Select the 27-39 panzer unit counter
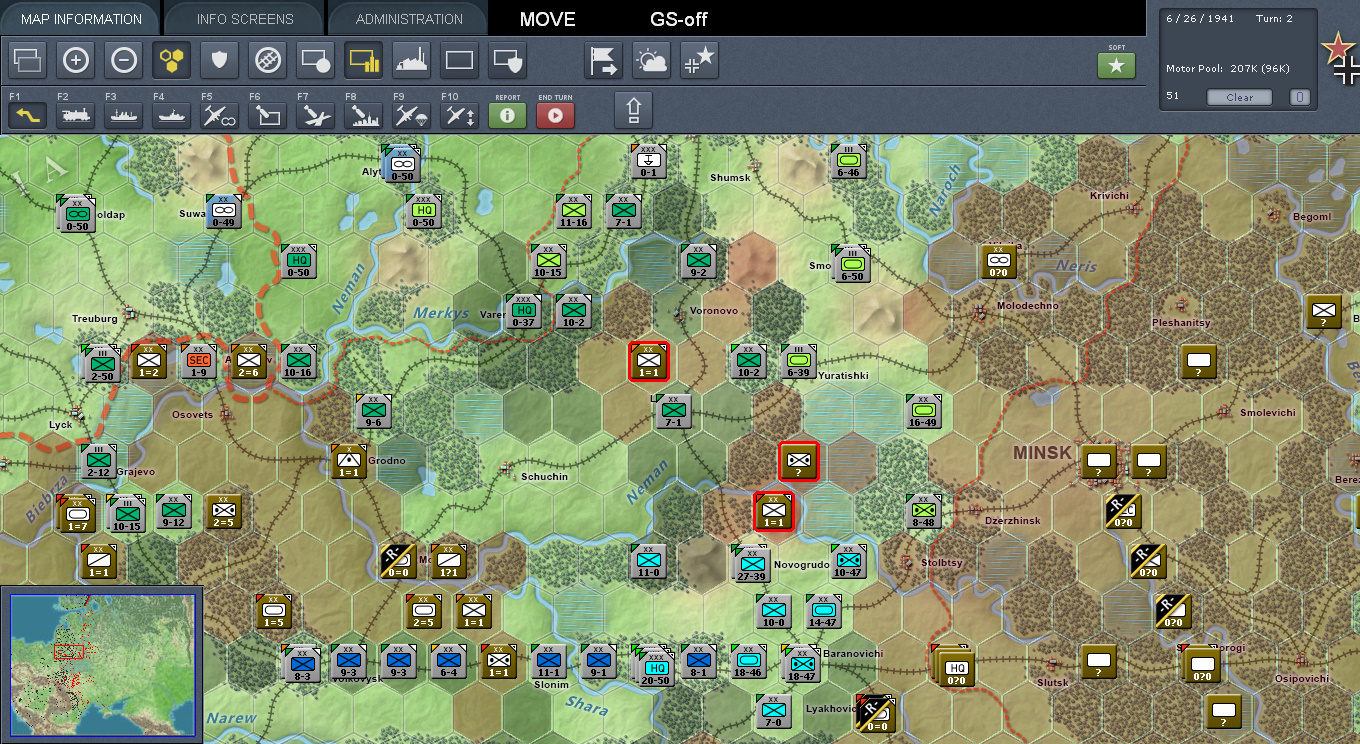The width and height of the screenshot is (1360, 744). 751,564
